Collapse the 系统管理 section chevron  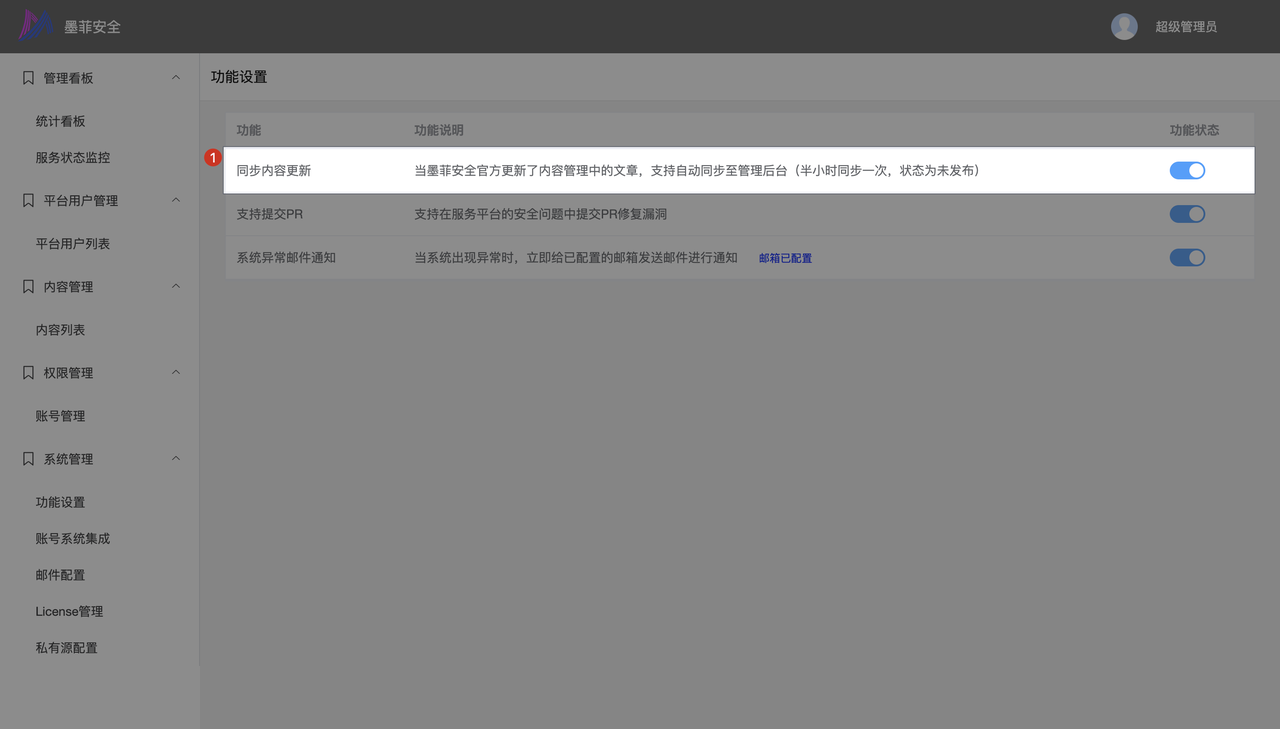[x=176, y=459]
